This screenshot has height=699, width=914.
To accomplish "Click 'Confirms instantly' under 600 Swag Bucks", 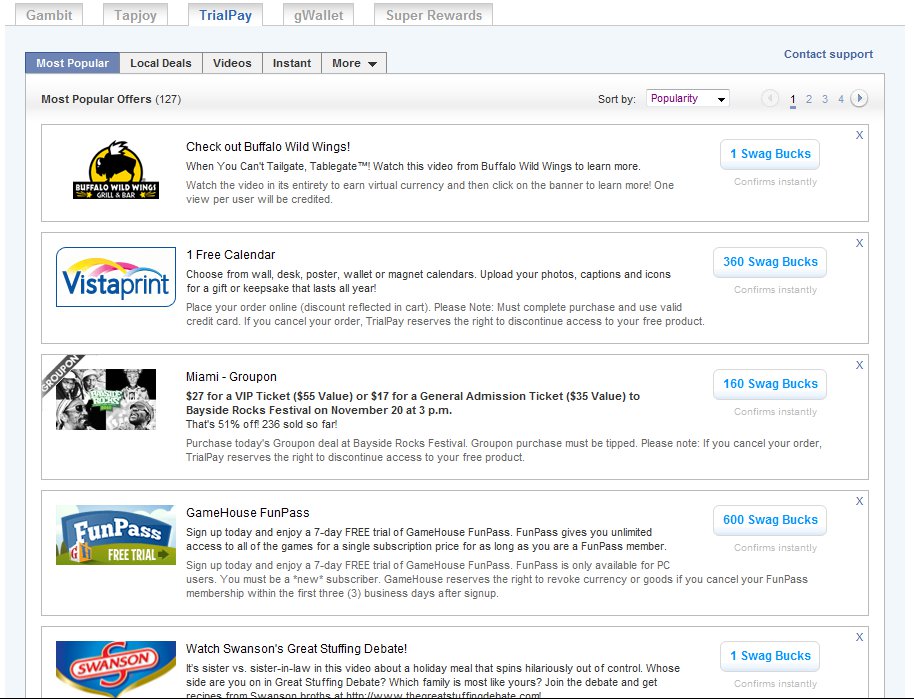I will coord(775,547).
